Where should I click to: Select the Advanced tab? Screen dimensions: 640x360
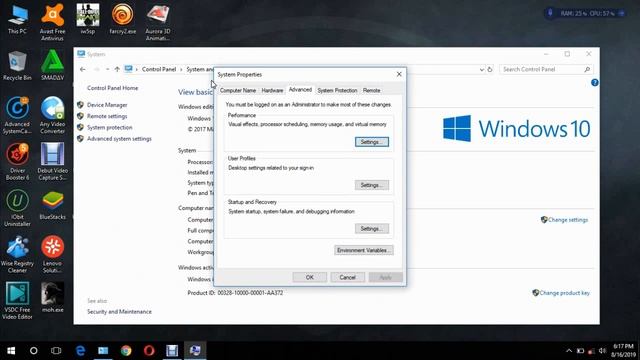coord(300,90)
